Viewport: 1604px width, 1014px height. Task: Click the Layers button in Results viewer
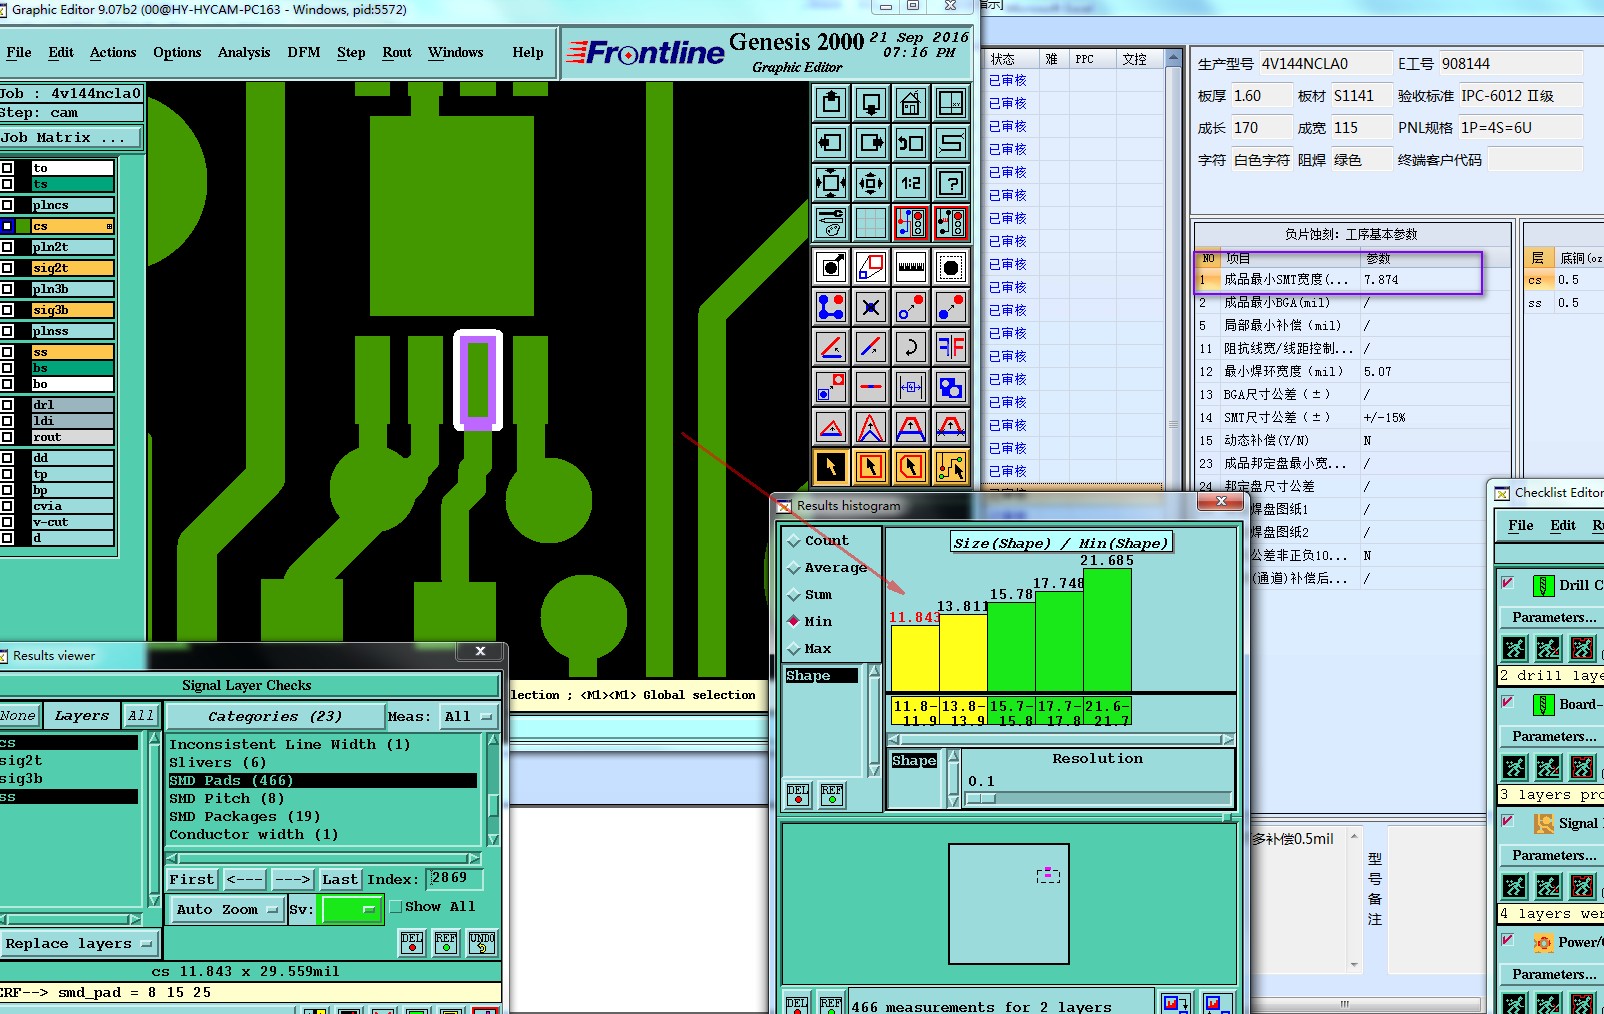pos(82,716)
